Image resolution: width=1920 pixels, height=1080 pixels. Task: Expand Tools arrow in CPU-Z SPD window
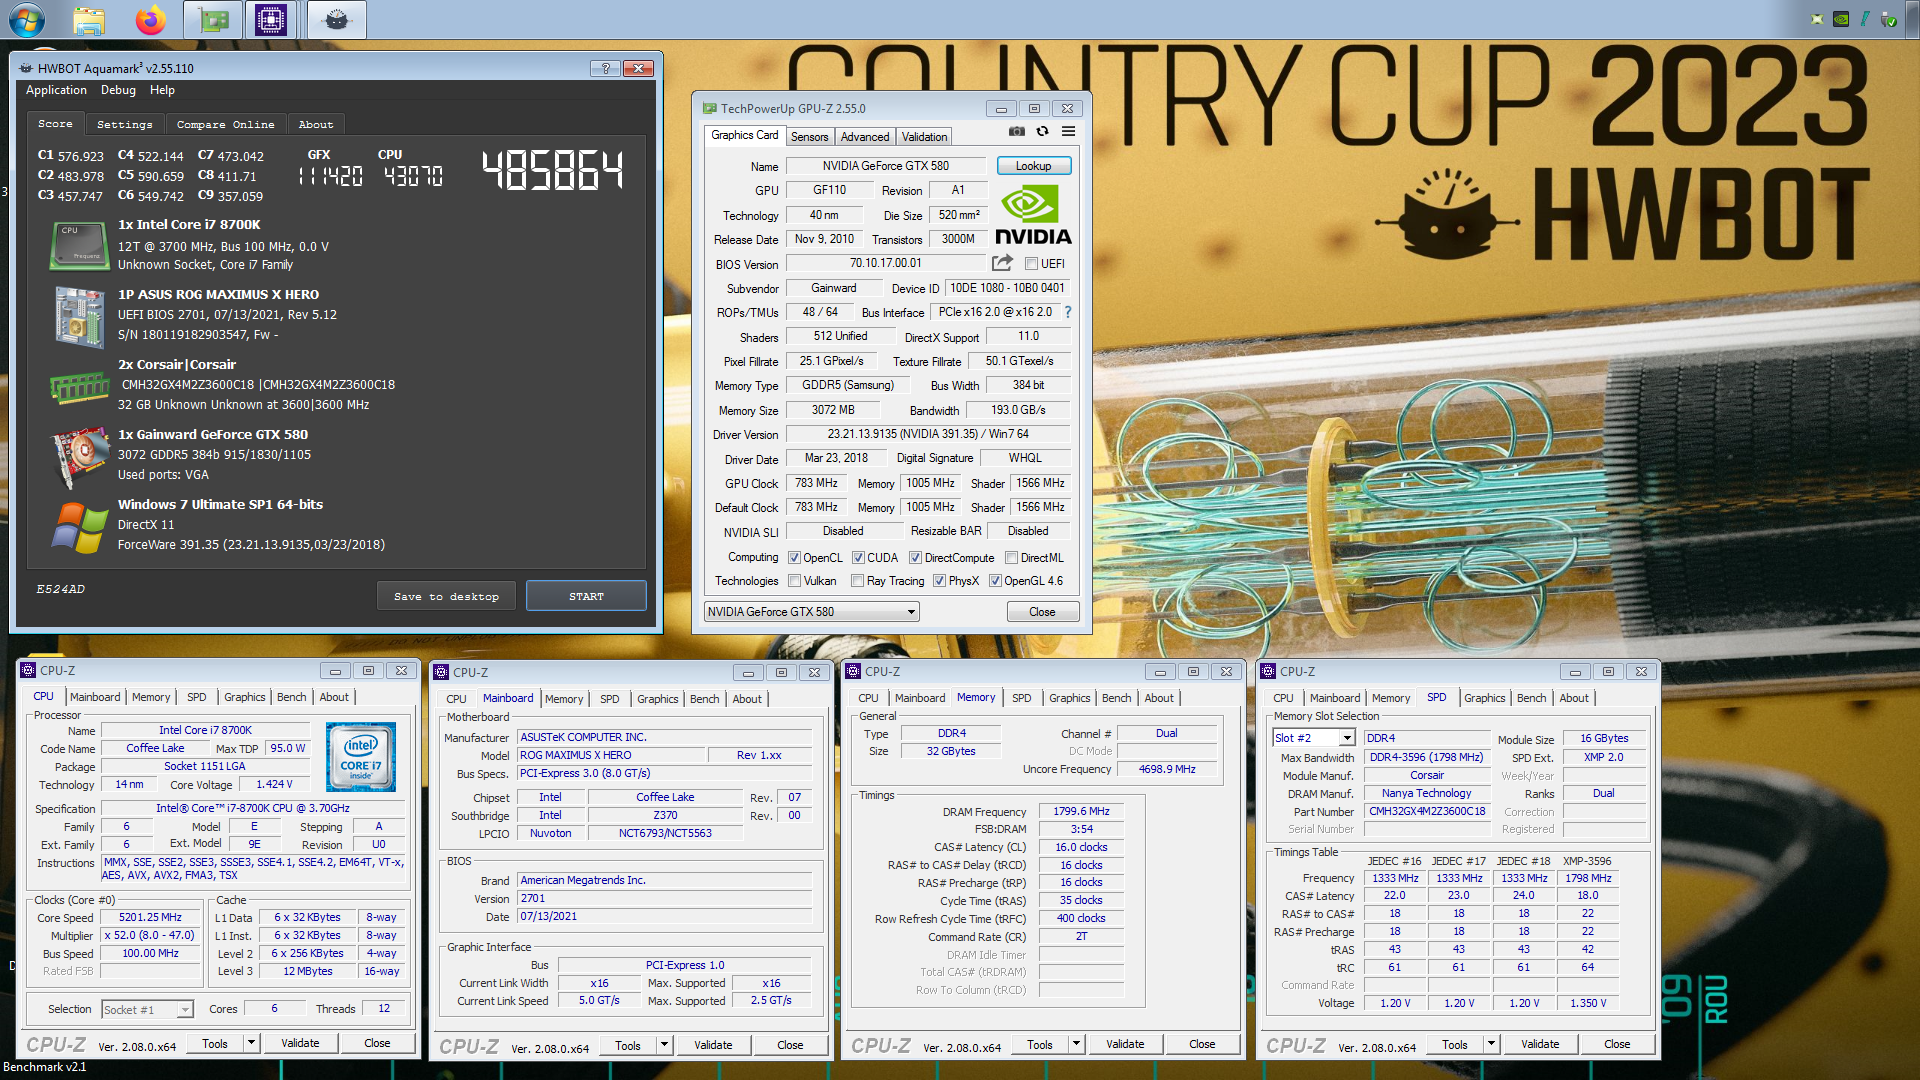(1491, 1044)
